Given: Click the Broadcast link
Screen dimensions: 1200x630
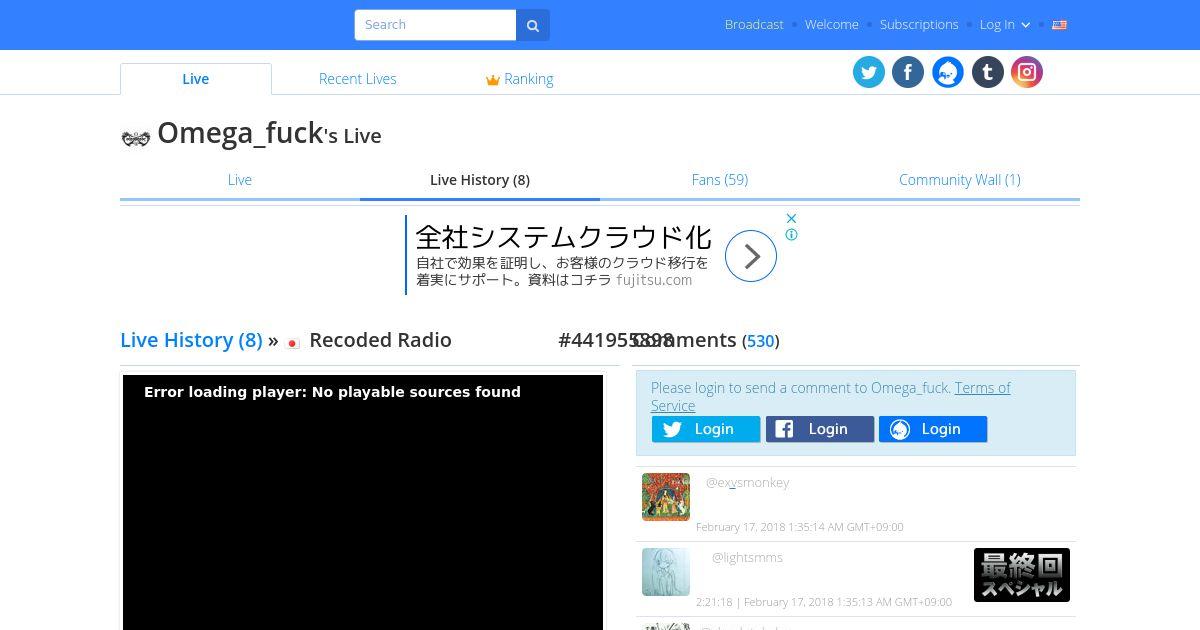Looking at the screenshot, I should tap(754, 25).
